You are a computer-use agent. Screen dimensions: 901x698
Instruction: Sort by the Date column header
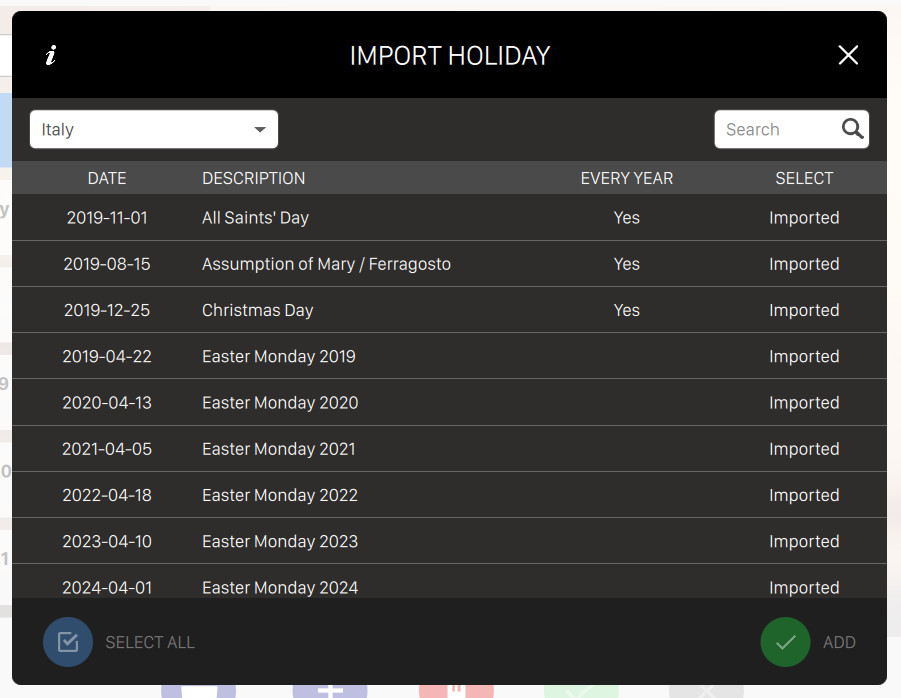click(107, 178)
